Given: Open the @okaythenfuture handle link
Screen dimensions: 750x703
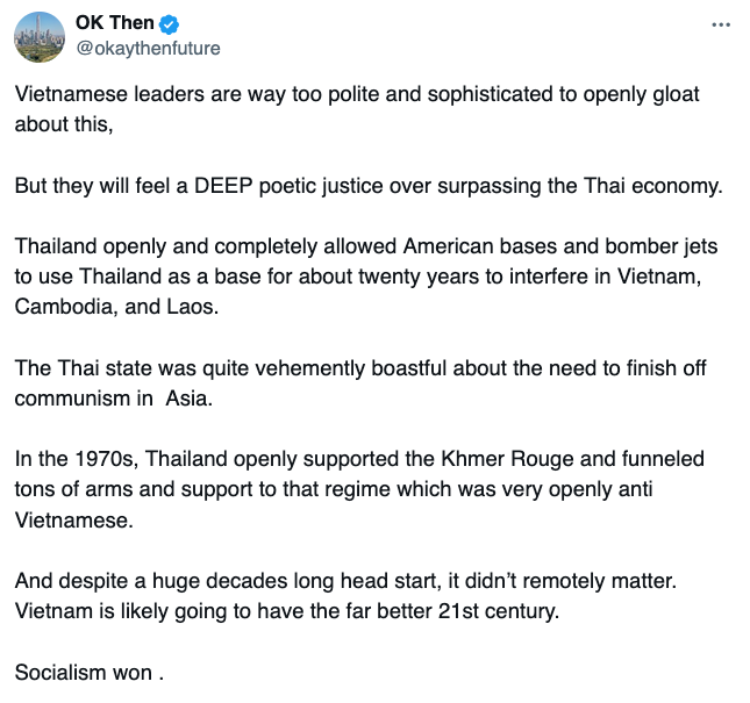Looking at the screenshot, I should [x=148, y=48].
